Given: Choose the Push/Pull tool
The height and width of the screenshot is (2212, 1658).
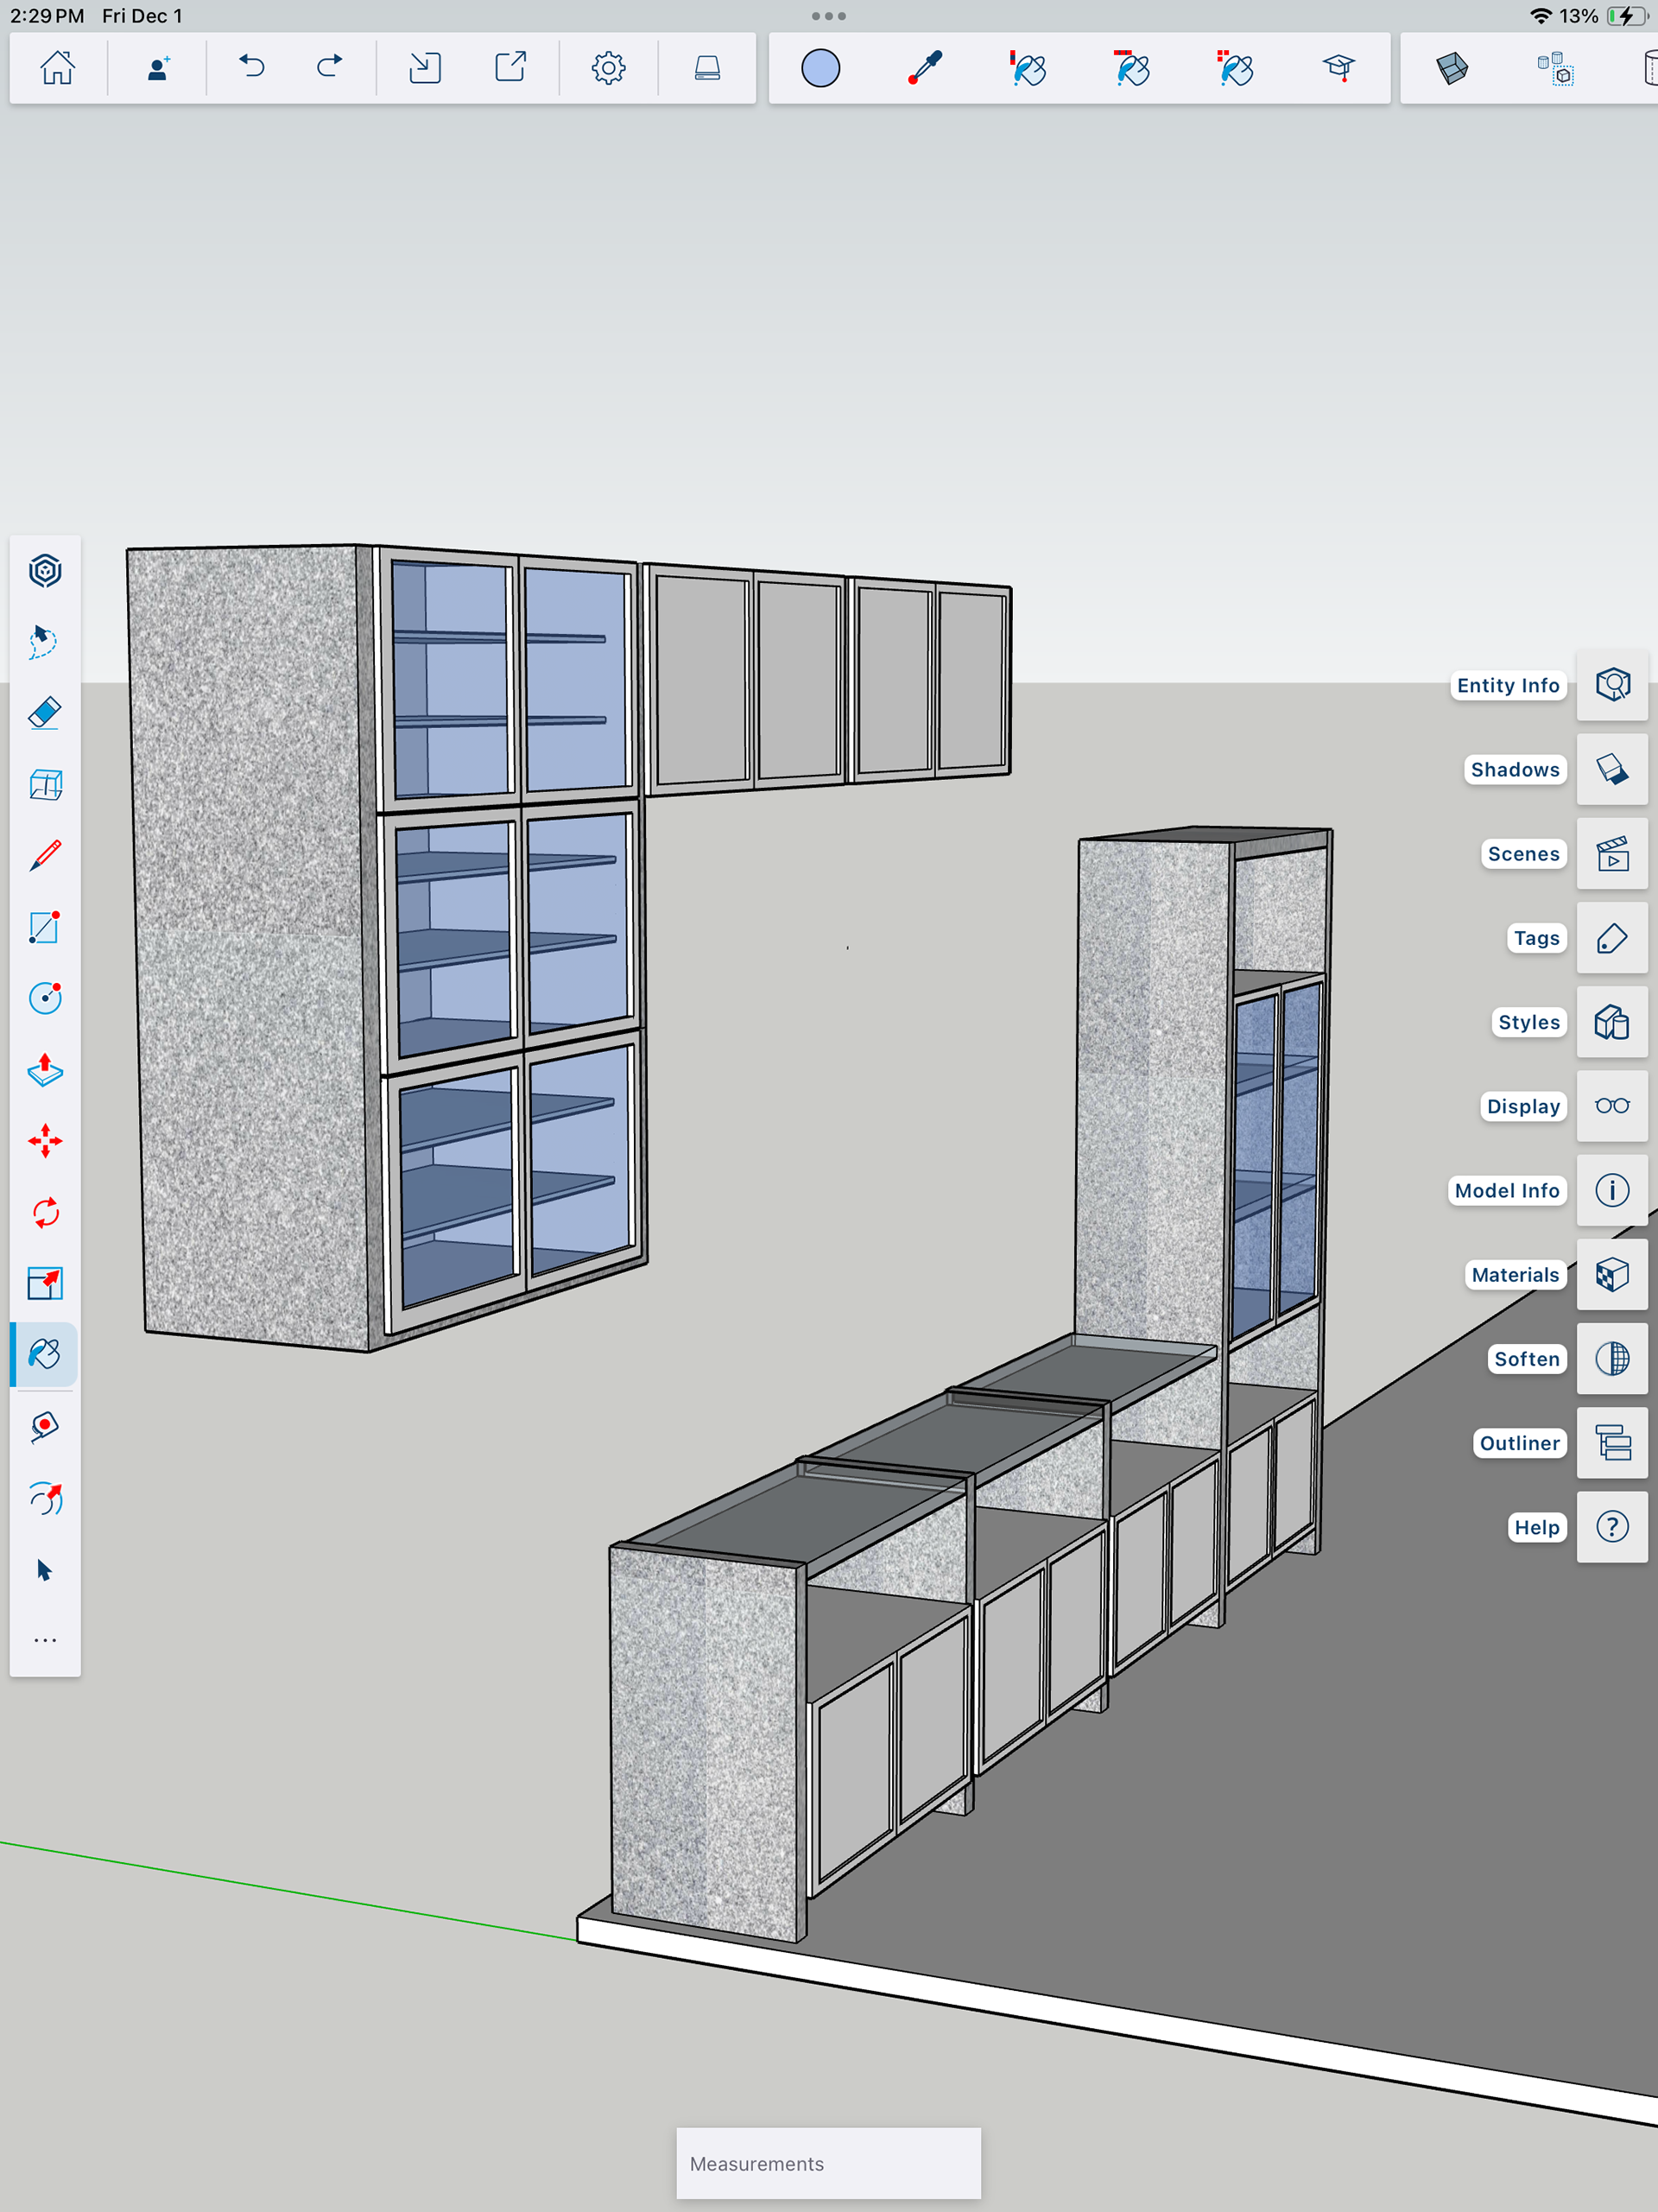Looking at the screenshot, I should [45, 1070].
